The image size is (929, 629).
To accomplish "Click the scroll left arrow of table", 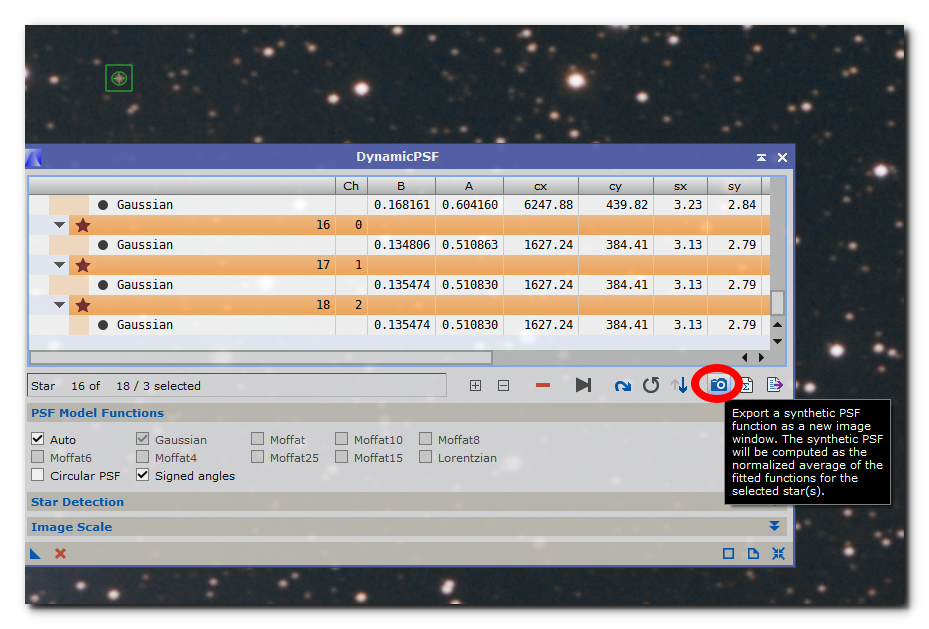I will pos(745,357).
